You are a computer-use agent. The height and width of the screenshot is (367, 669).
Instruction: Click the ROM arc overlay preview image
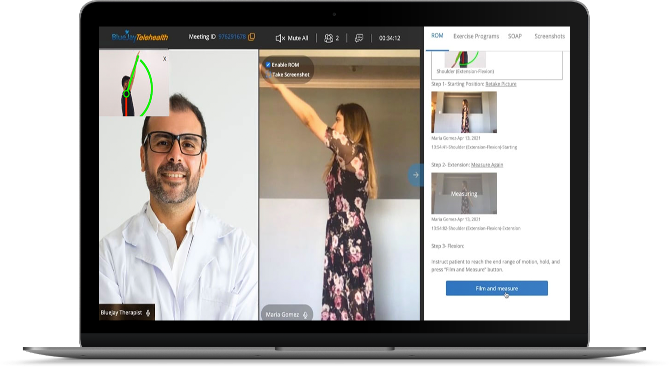[134, 83]
